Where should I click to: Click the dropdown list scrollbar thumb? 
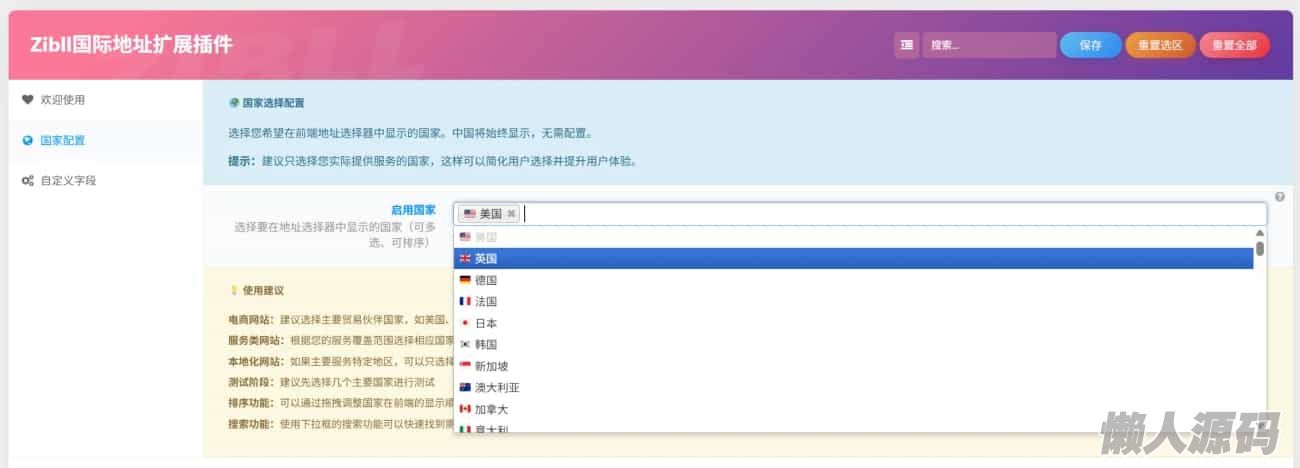coord(1260,248)
